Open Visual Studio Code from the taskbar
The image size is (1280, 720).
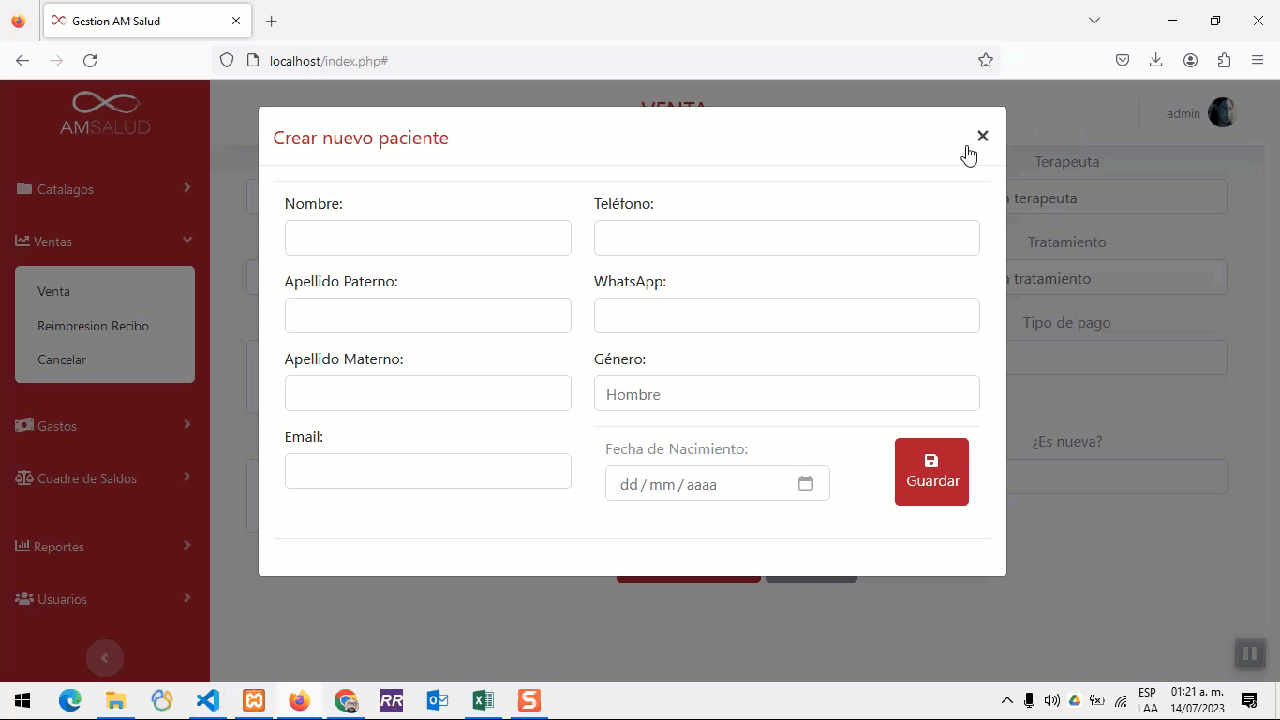(x=208, y=701)
